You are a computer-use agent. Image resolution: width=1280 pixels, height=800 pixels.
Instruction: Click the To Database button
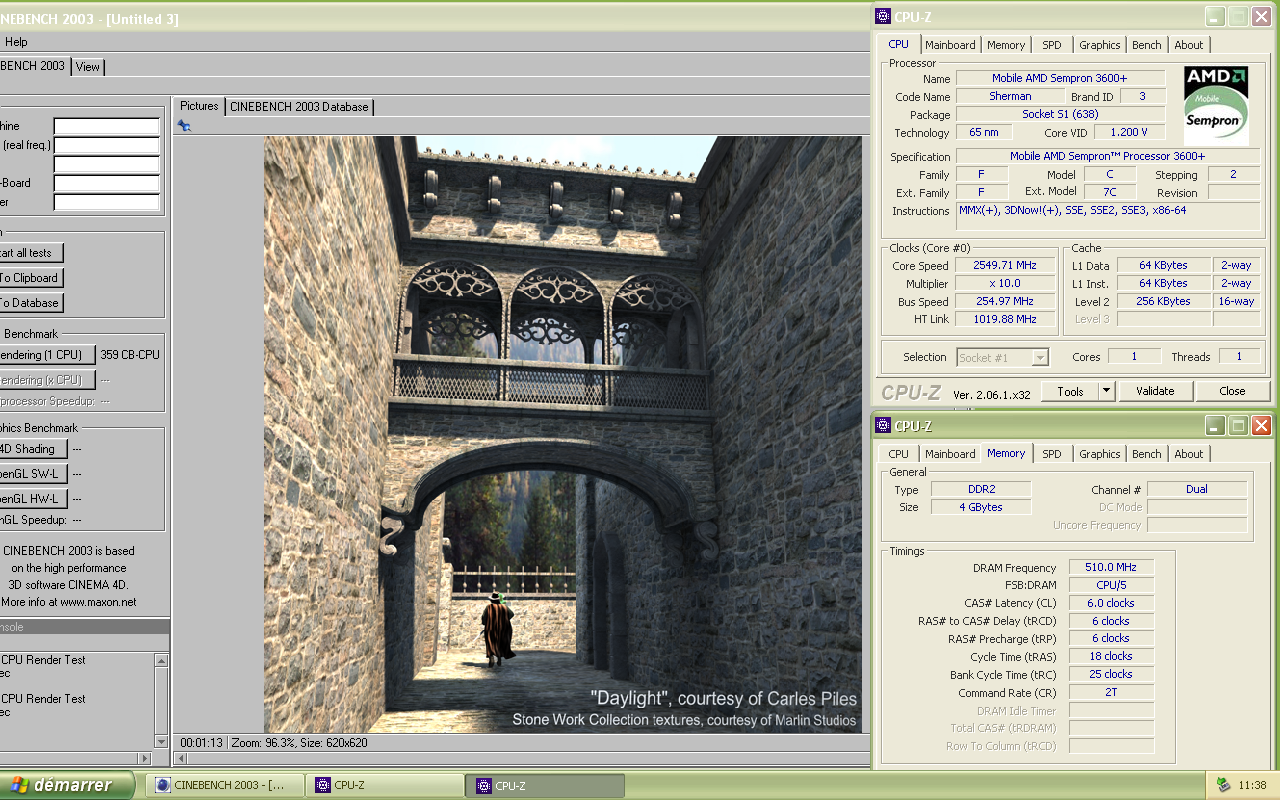point(31,303)
